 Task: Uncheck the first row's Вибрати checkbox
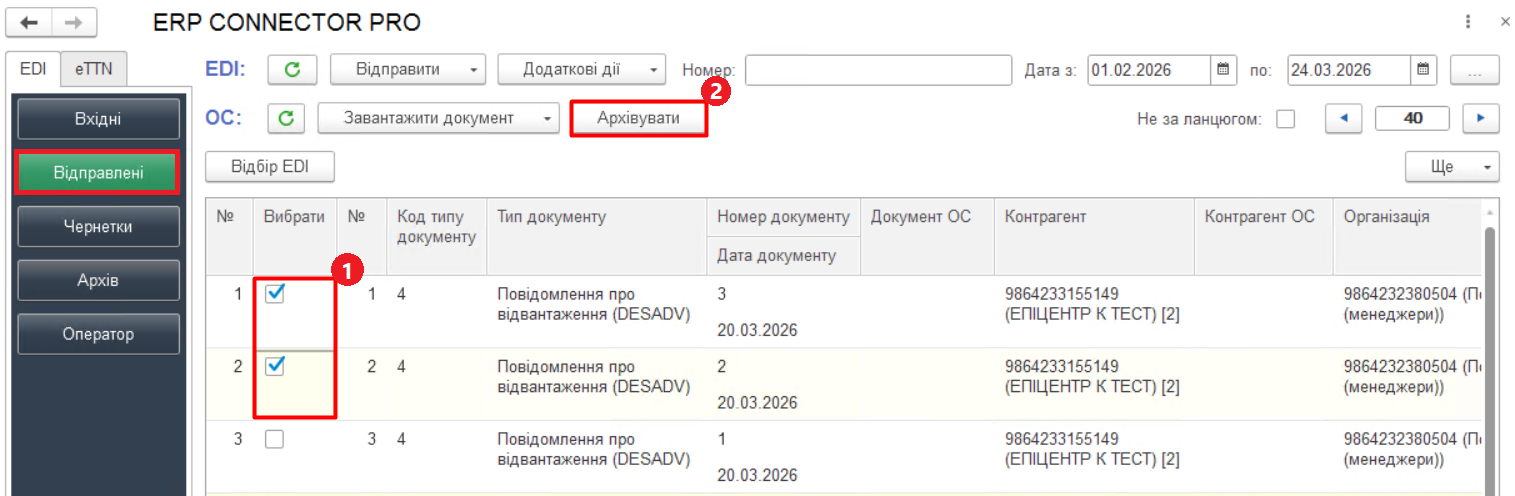(x=275, y=294)
